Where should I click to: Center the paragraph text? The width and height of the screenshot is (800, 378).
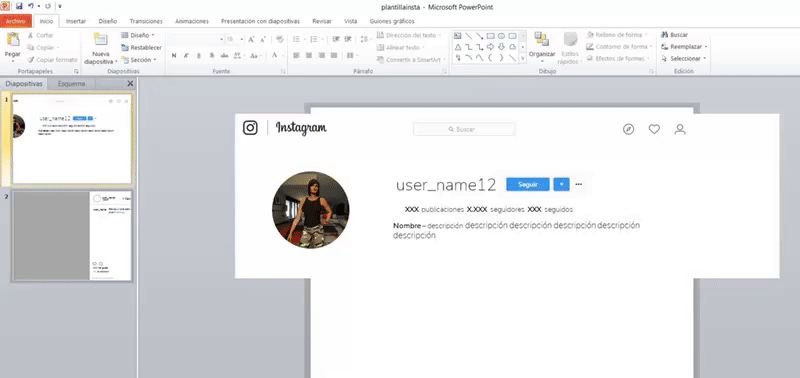309,55
